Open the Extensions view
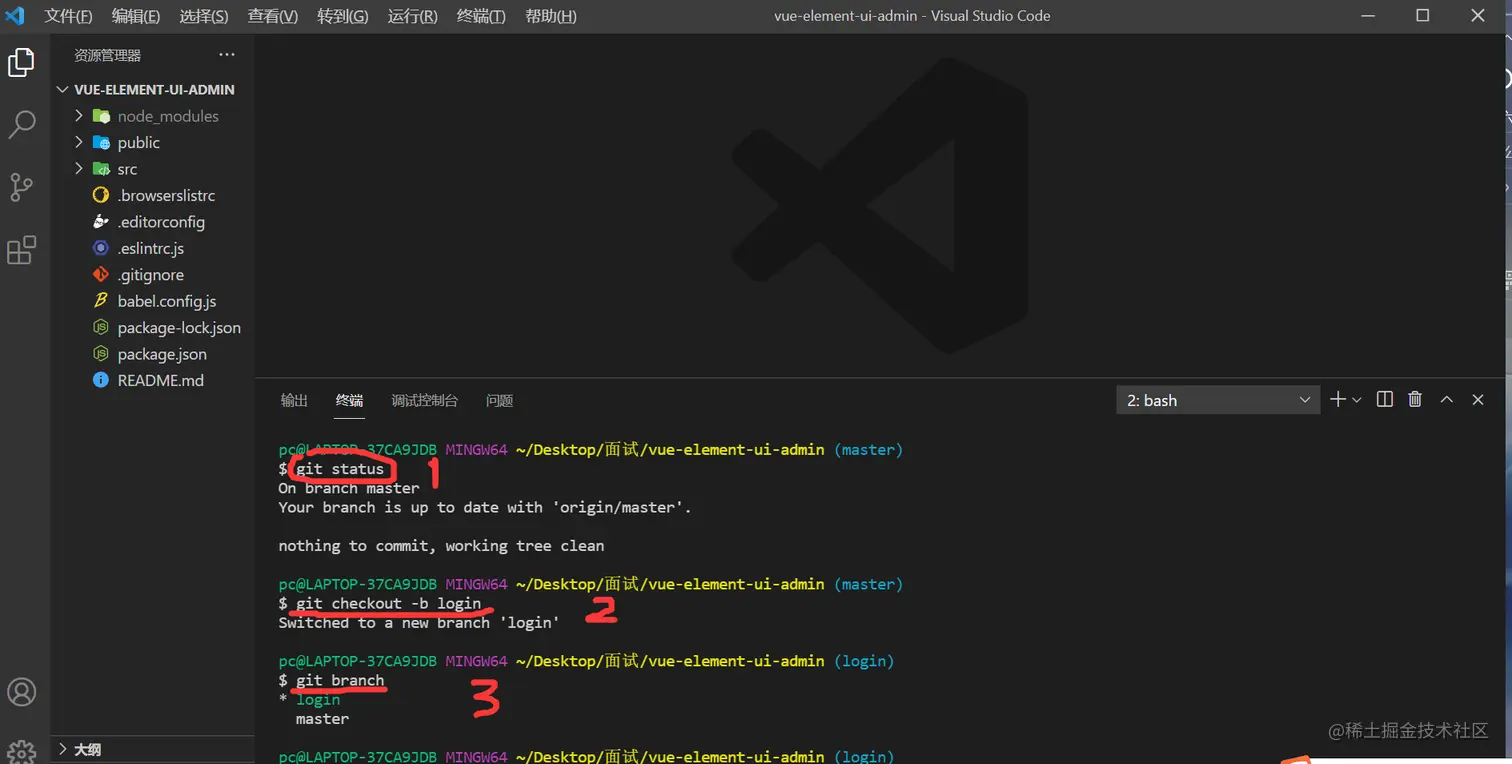 click(x=21, y=250)
